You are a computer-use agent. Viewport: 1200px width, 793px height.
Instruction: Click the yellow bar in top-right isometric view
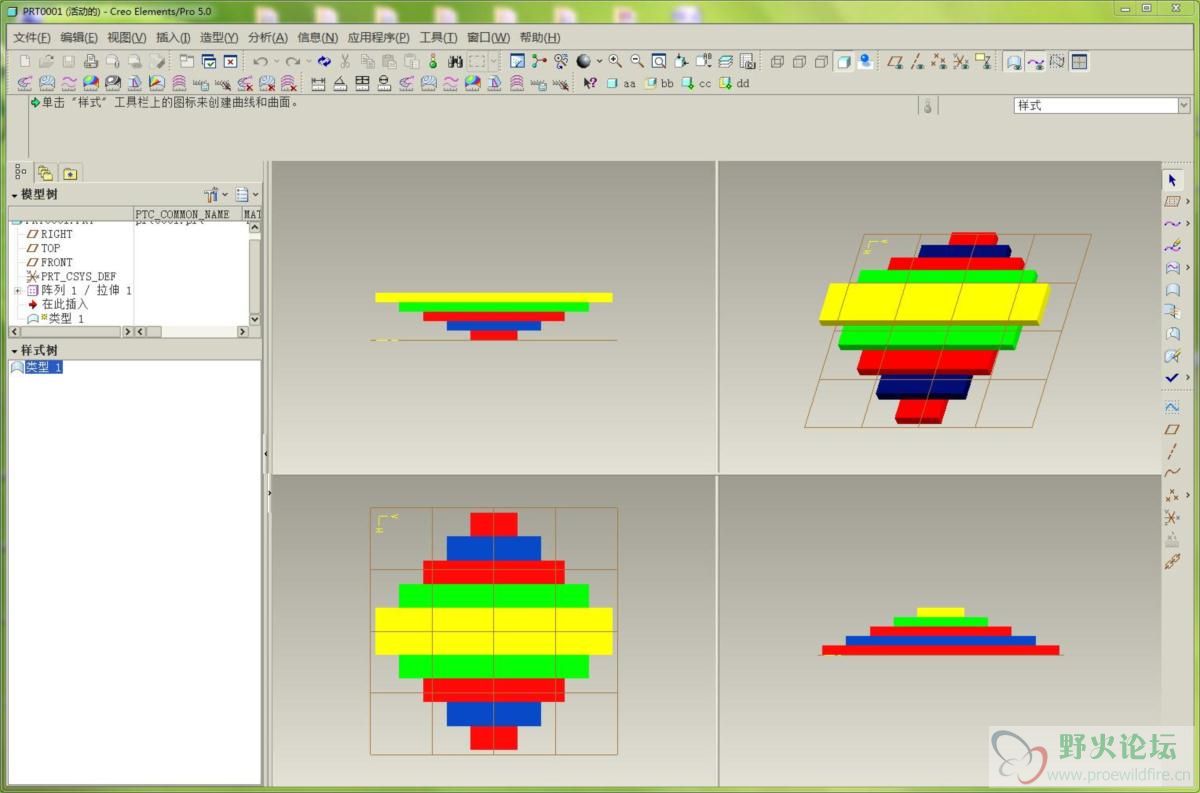(934, 303)
